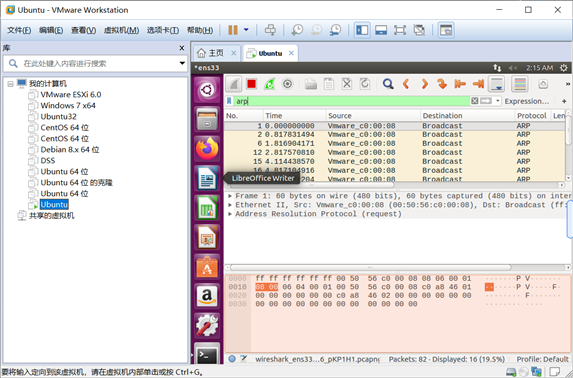Click the arp filter input field

click(x=352, y=101)
